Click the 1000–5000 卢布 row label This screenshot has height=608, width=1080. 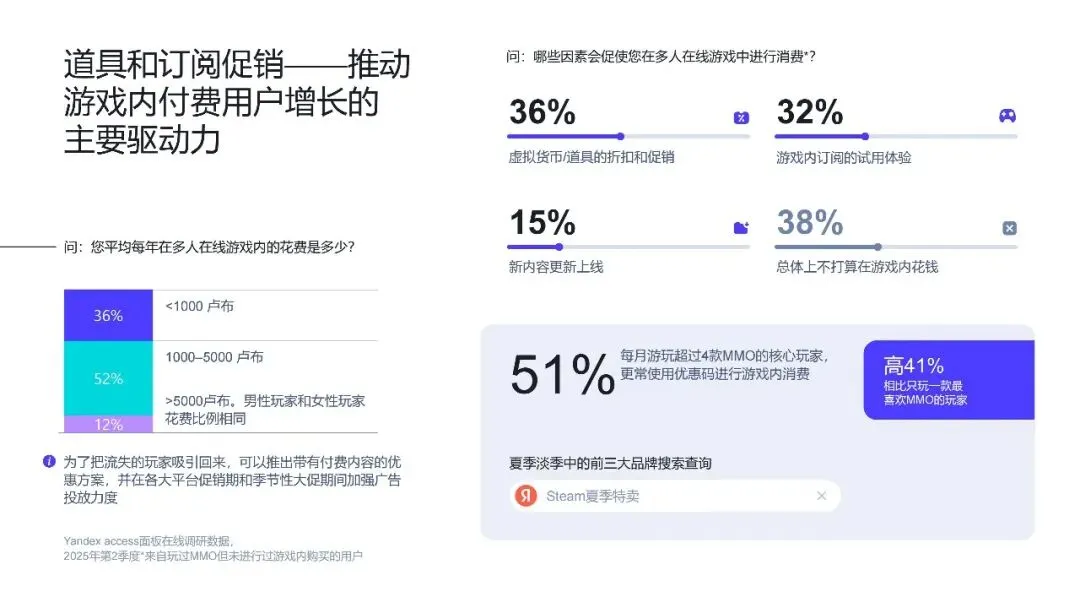(x=214, y=357)
